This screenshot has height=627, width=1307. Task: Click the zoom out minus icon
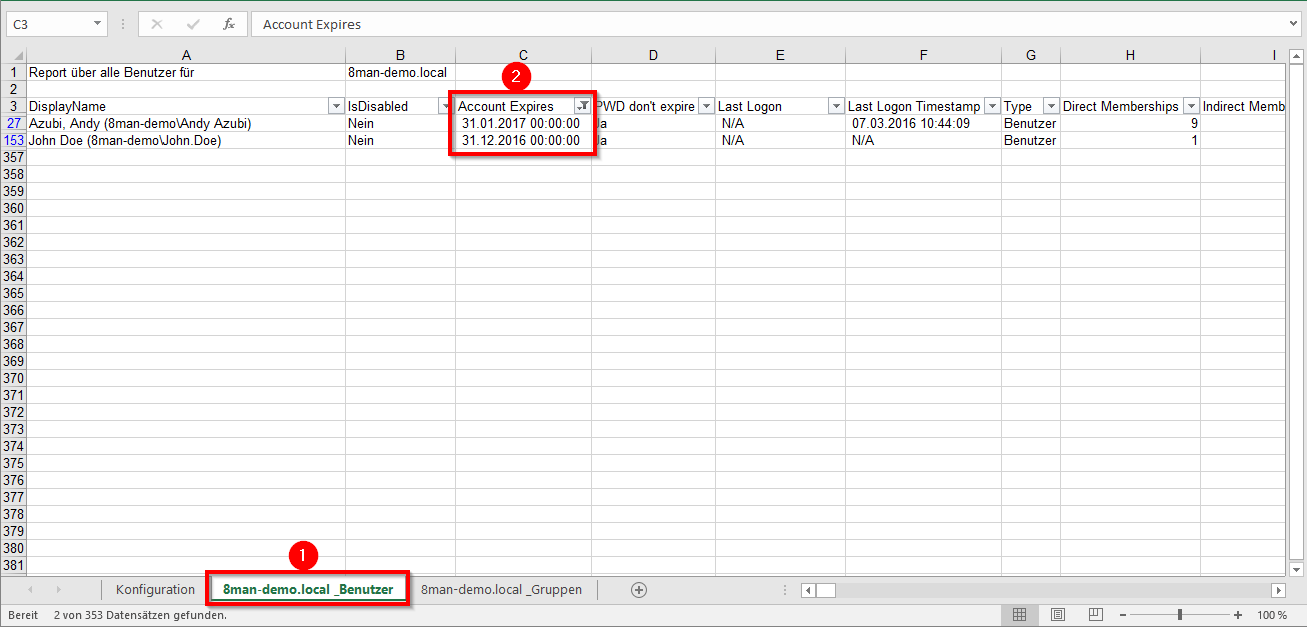[1125, 615]
